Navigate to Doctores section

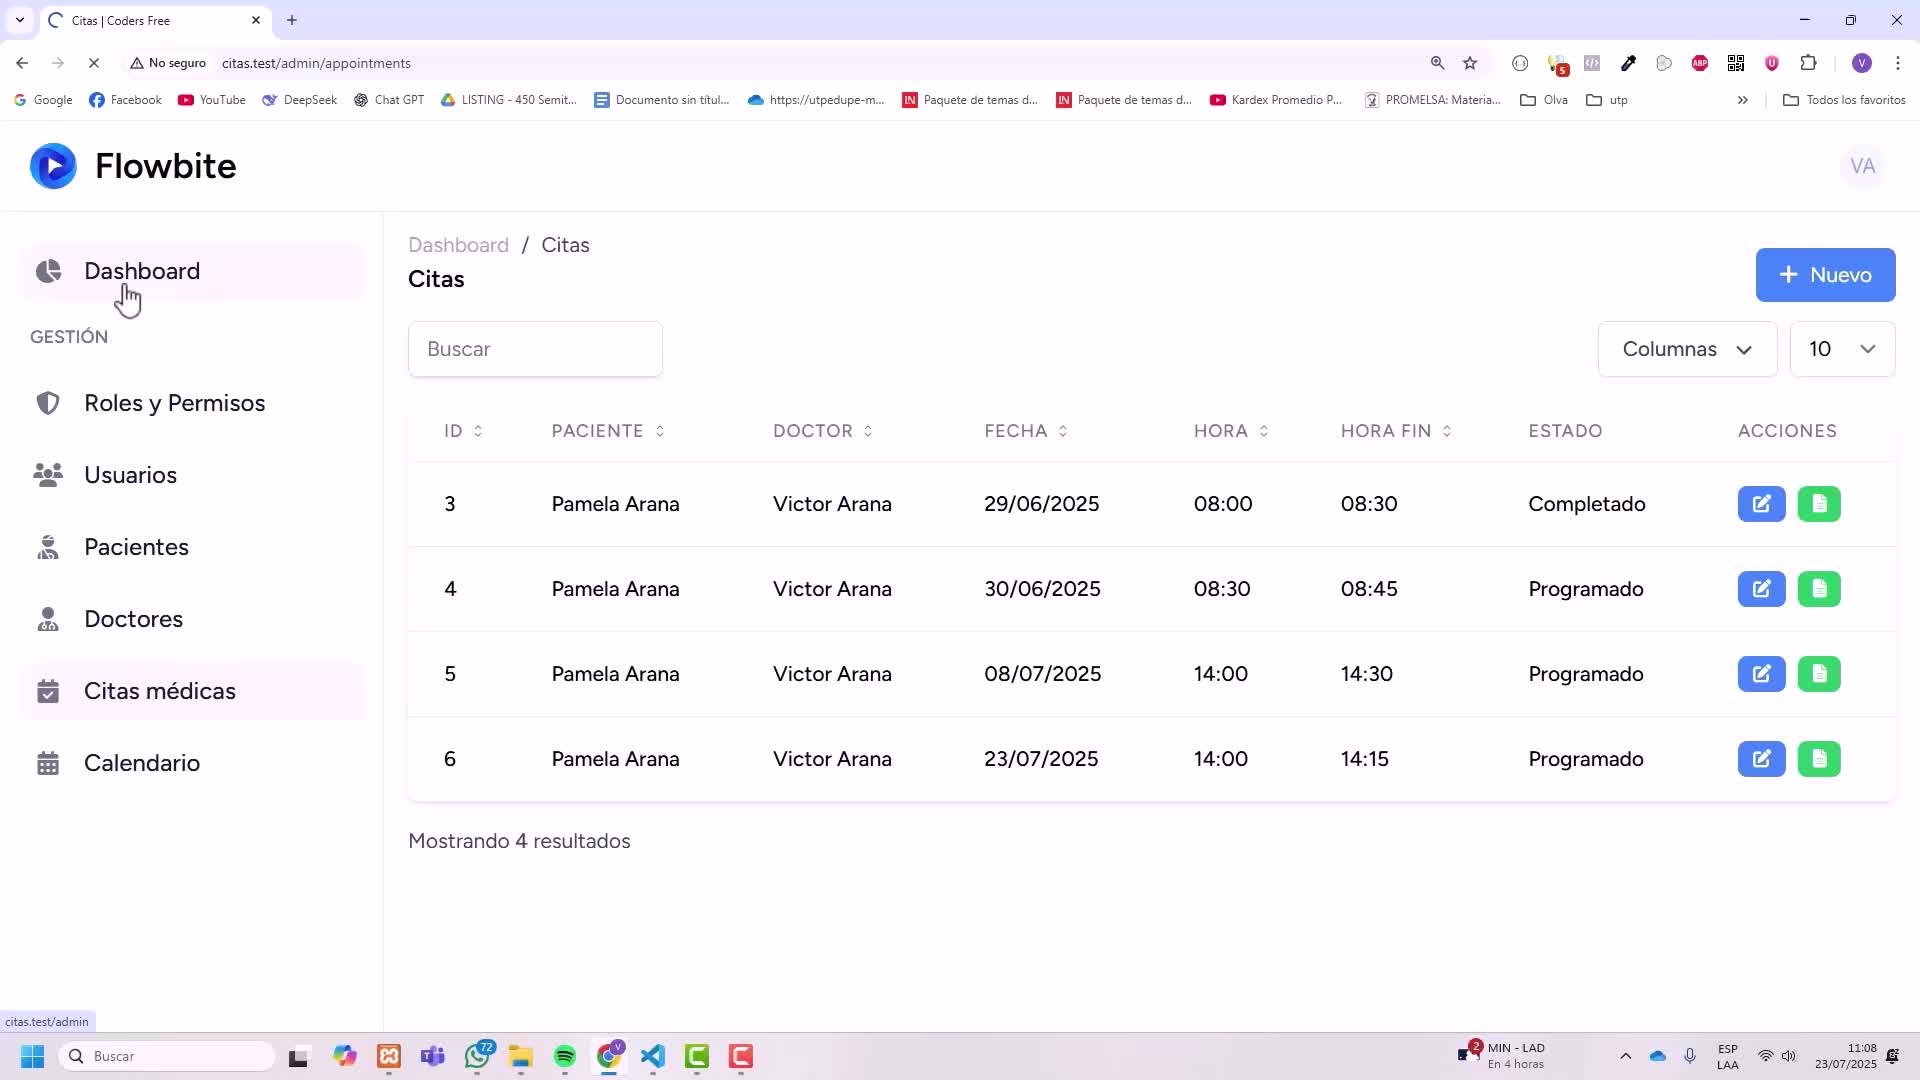click(x=191, y=619)
